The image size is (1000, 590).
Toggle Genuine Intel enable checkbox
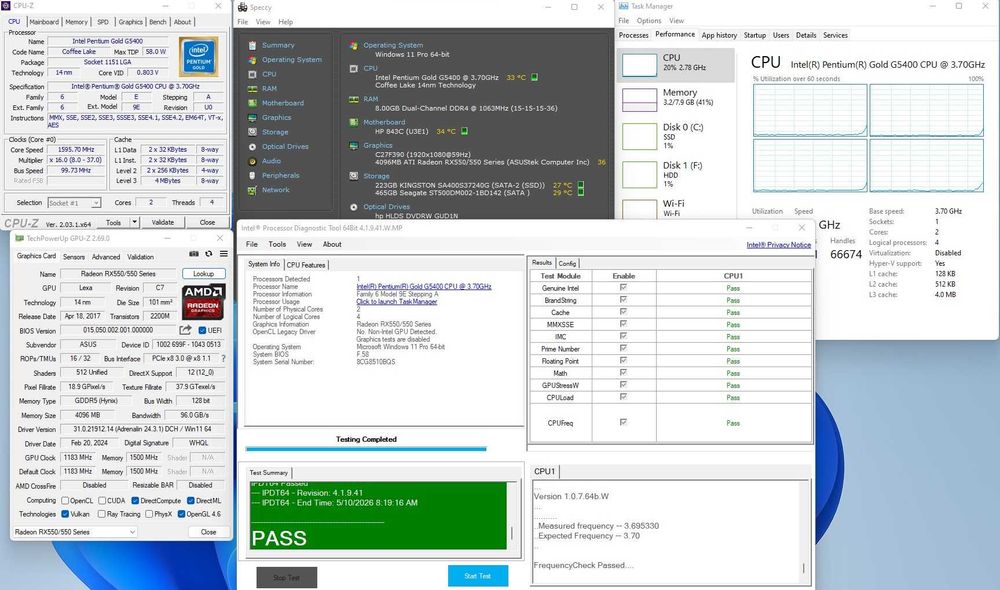coord(623,288)
